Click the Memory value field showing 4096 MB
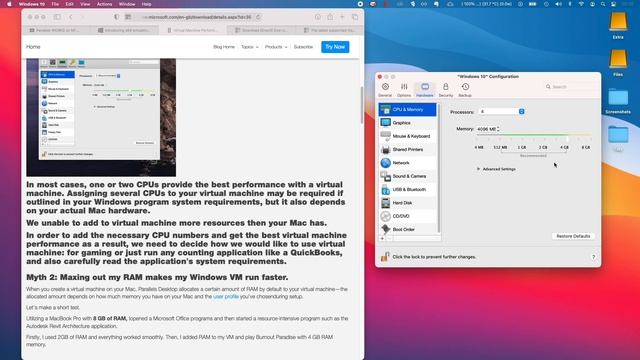The width and height of the screenshot is (640, 360). pyautogui.click(x=486, y=129)
